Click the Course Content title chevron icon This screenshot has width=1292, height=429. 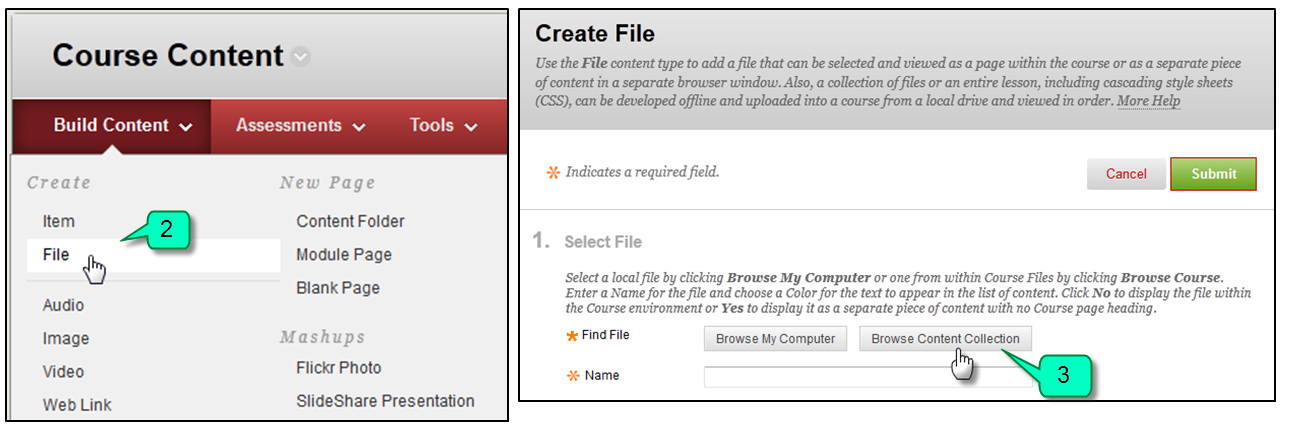point(300,58)
